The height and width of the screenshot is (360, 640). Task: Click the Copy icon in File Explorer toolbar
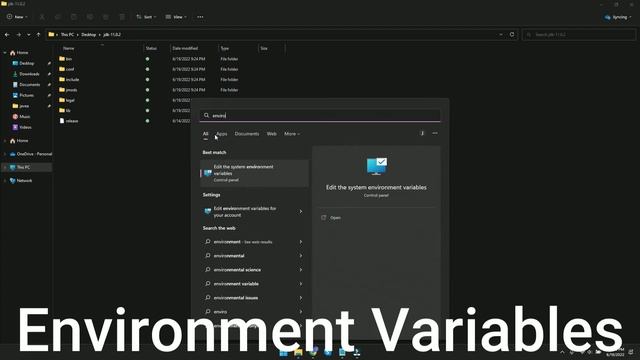tap(58, 17)
